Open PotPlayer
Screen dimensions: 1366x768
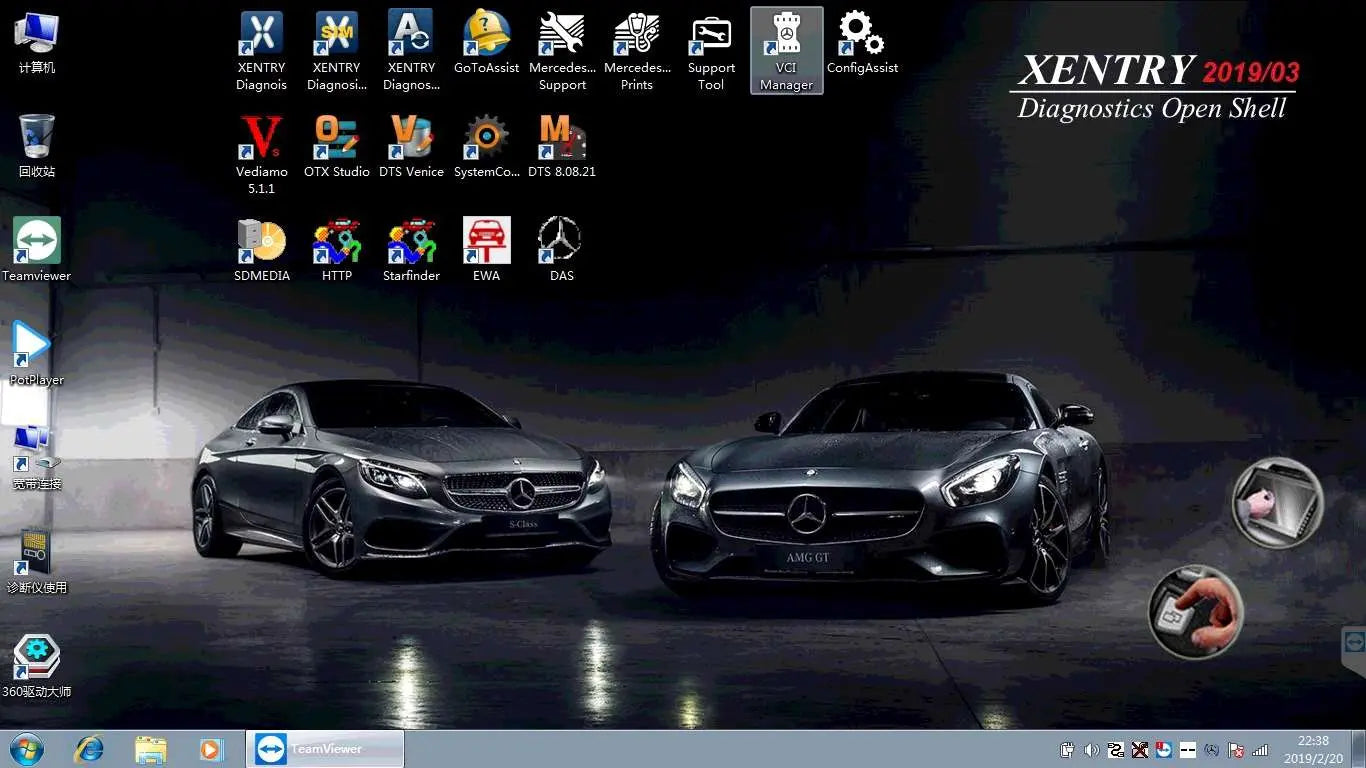pyautogui.click(x=30, y=345)
